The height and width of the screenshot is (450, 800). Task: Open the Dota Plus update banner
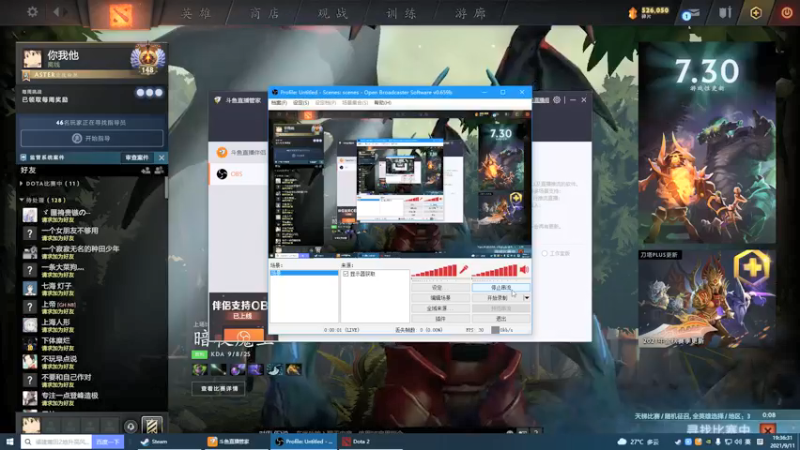point(707,298)
